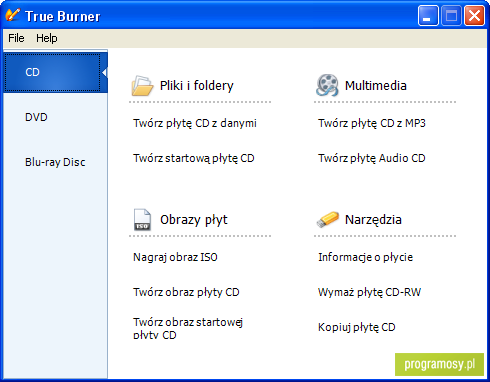This screenshot has height=382, width=490.
Task: Click Nagraj obraz ISO
Action: [x=175, y=257]
